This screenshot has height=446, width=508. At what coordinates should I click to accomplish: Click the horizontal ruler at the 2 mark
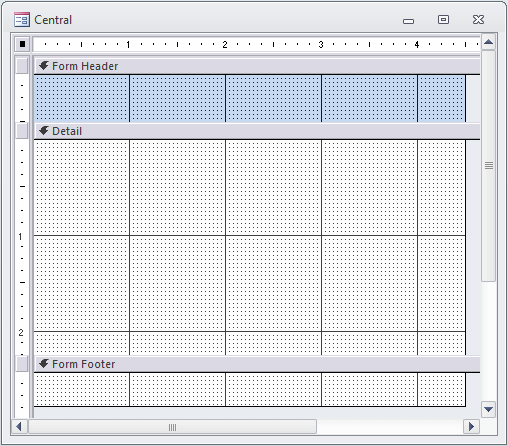225,44
